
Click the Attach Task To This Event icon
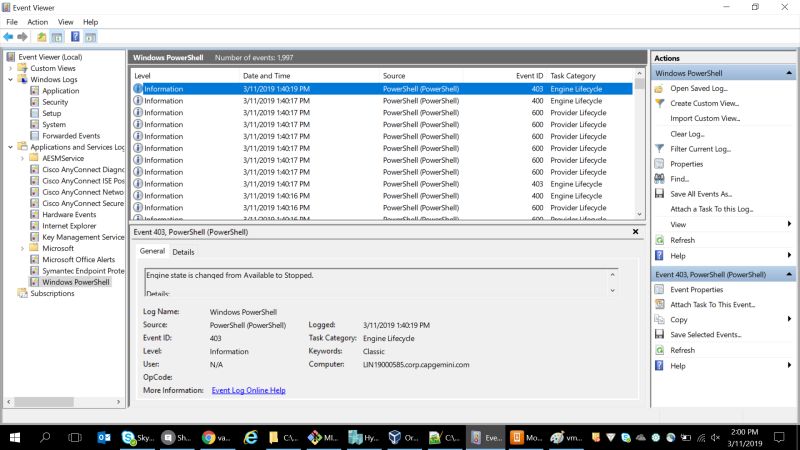(x=659, y=305)
